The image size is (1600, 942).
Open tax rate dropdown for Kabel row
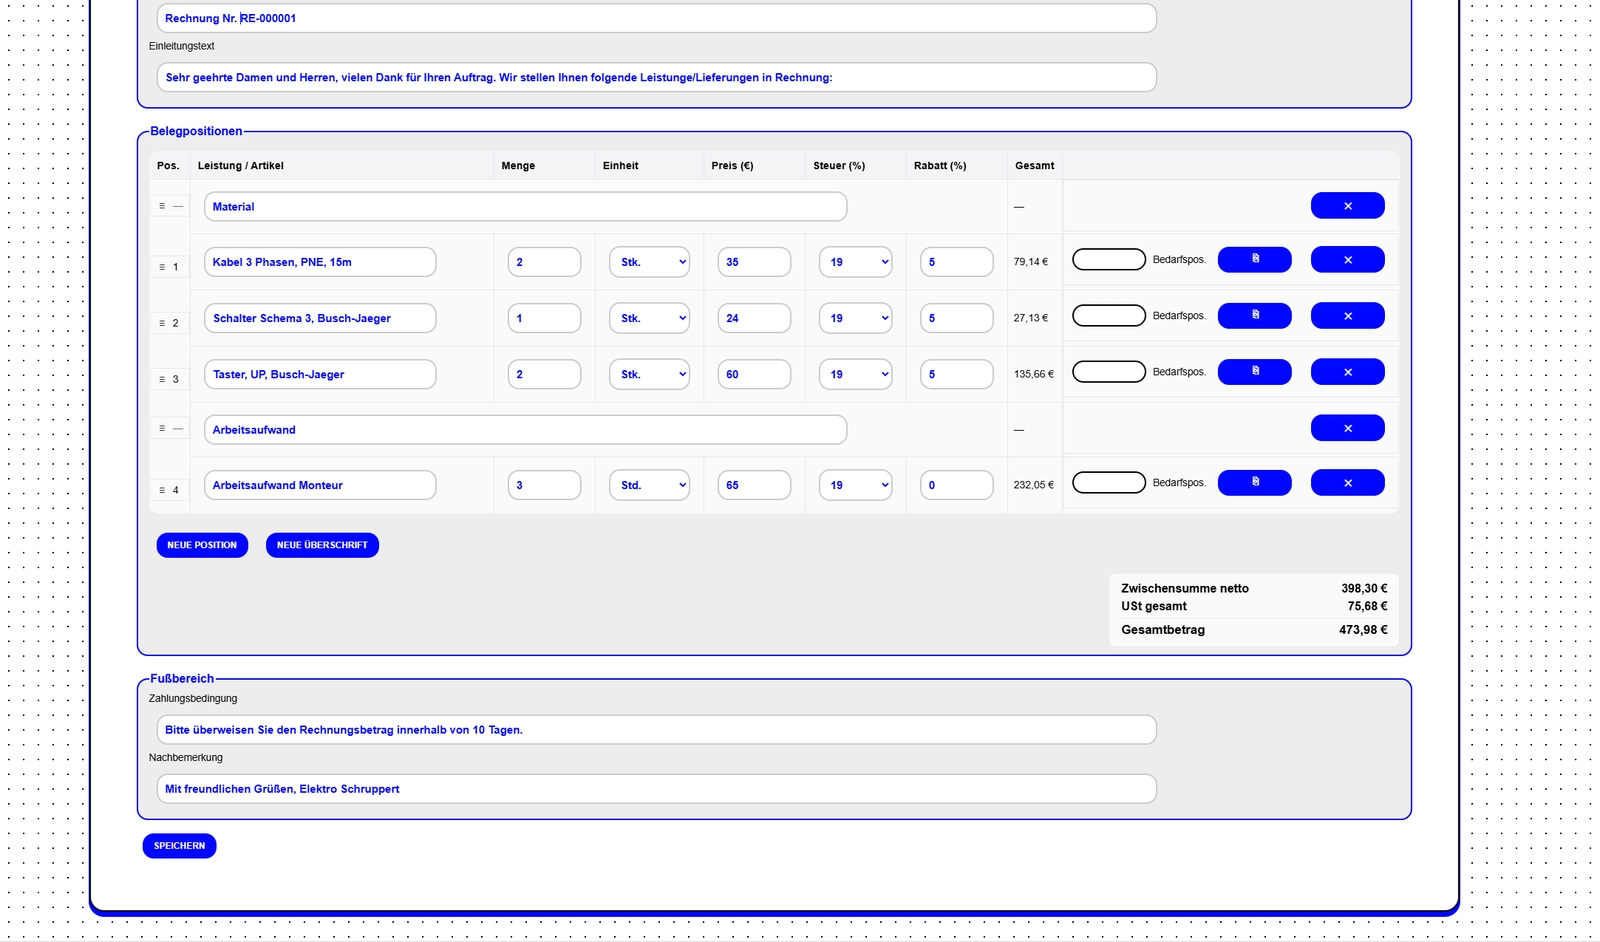pyautogui.click(x=855, y=262)
